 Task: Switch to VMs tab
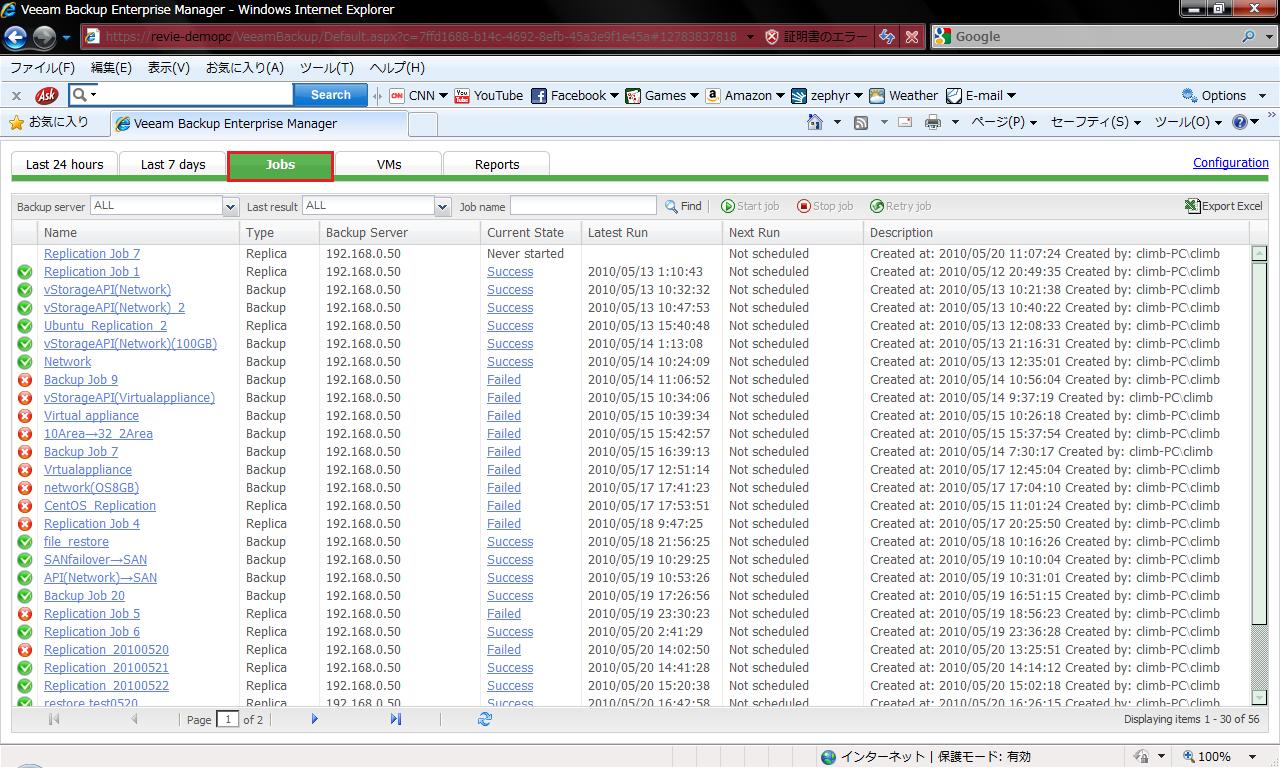click(389, 165)
